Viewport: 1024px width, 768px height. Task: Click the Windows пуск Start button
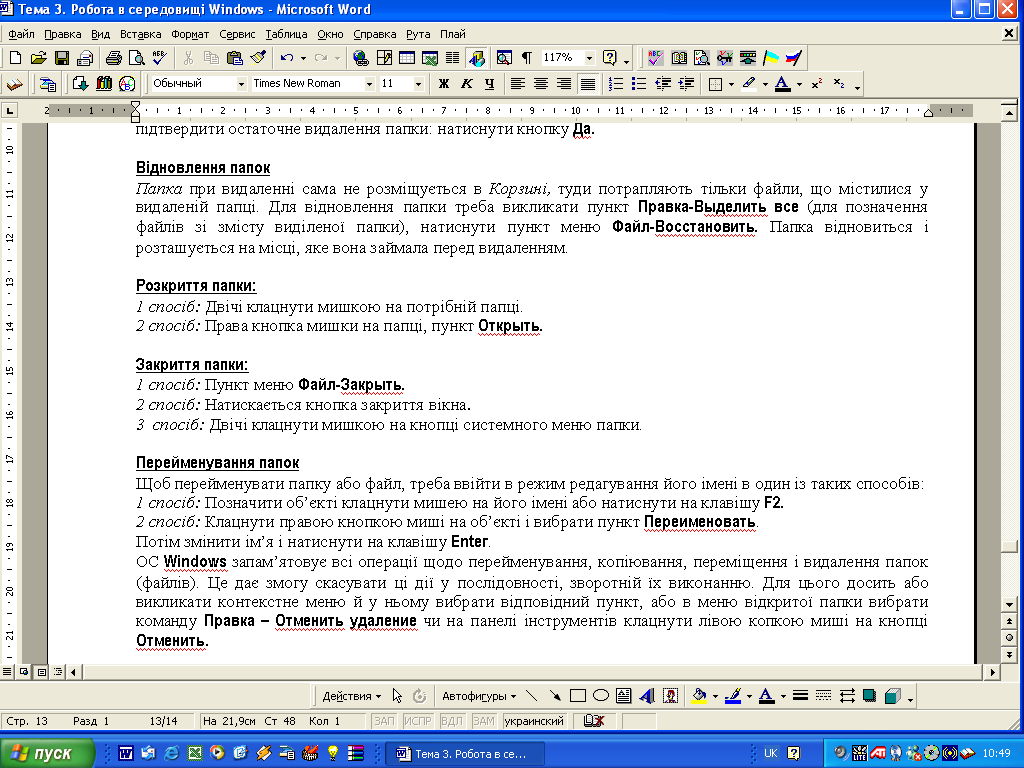click(x=47, y=753)
